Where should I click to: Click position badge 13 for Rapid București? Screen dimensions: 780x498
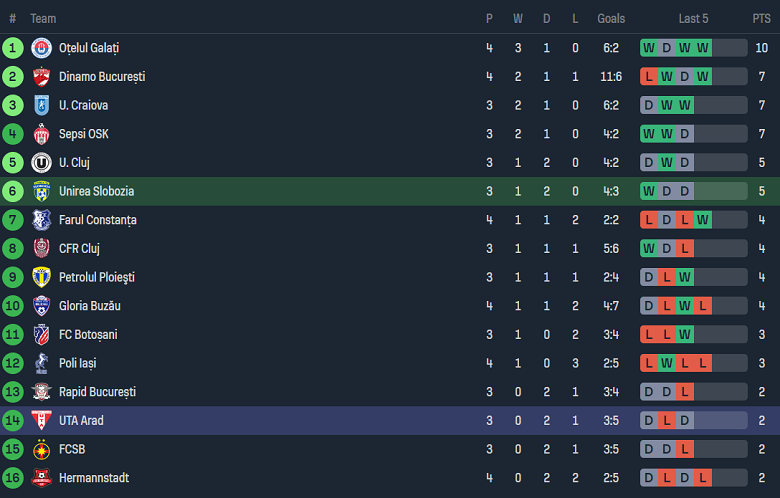[x=13, y=392]
